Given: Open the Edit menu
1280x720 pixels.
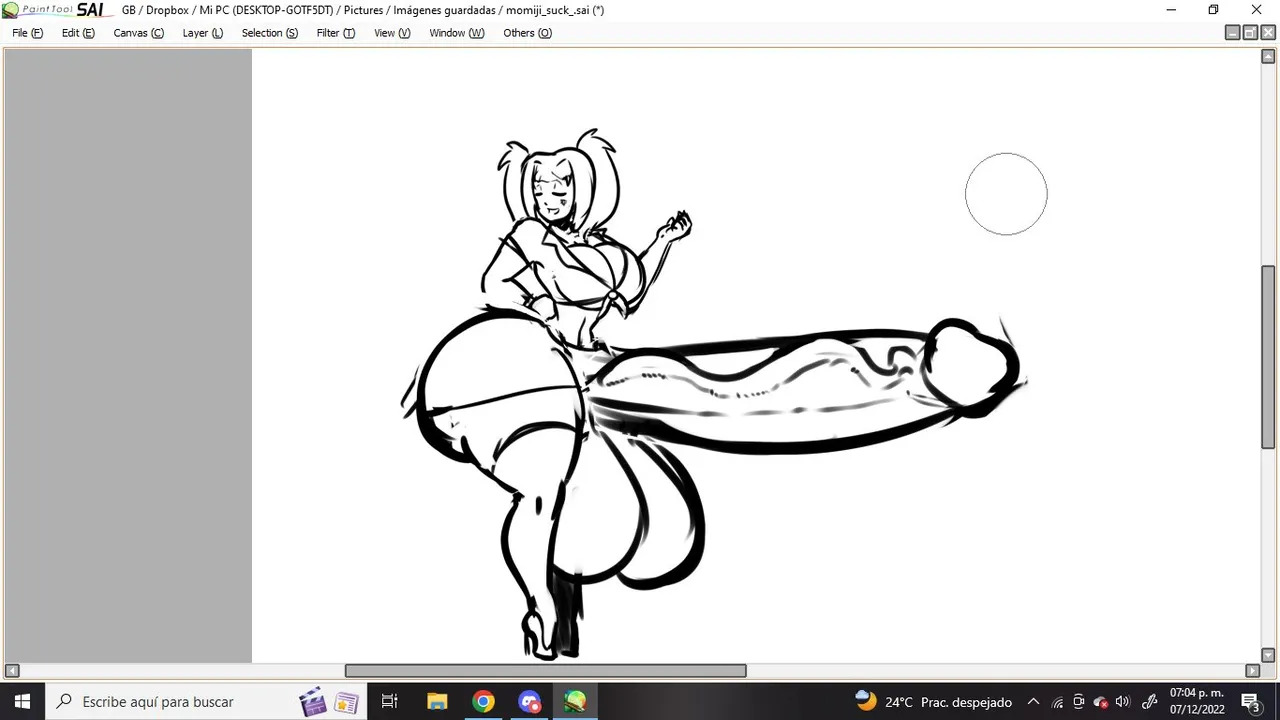Looking at the screenshot, I should tap(78, 33).
